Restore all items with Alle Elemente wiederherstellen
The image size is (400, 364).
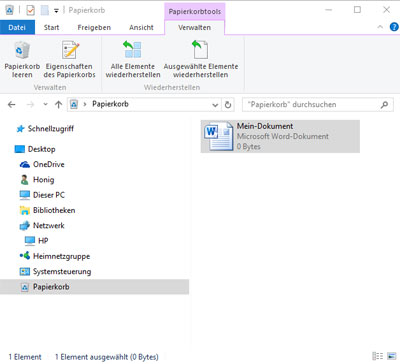(133, 60)
